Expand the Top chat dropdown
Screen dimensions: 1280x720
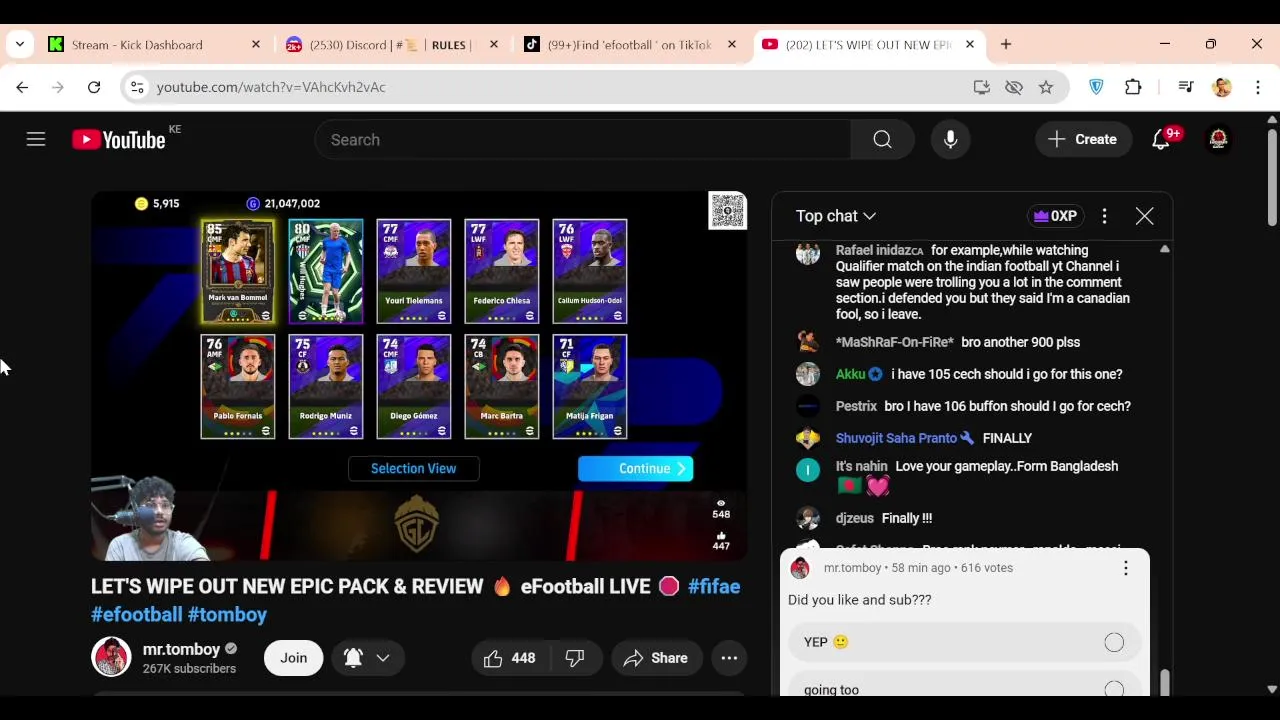click(836, 216)
